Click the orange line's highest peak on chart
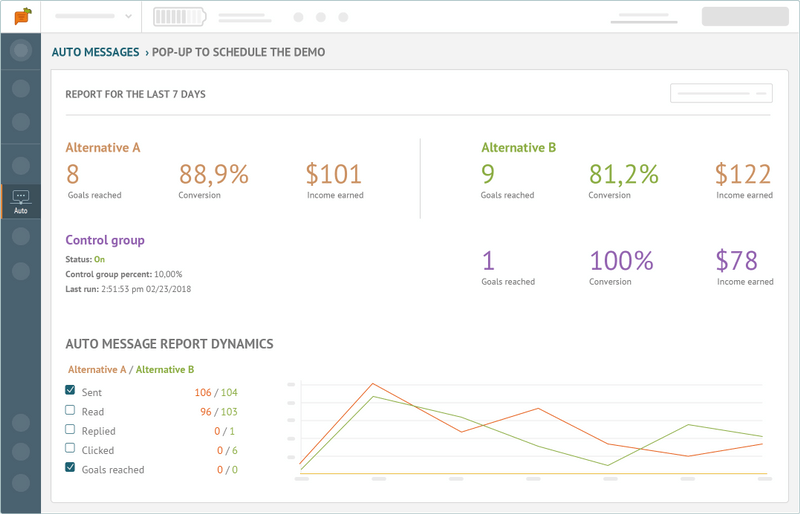The width and height of the screenshot is (800, 514). pyautogui.click(x=373, y=384)
